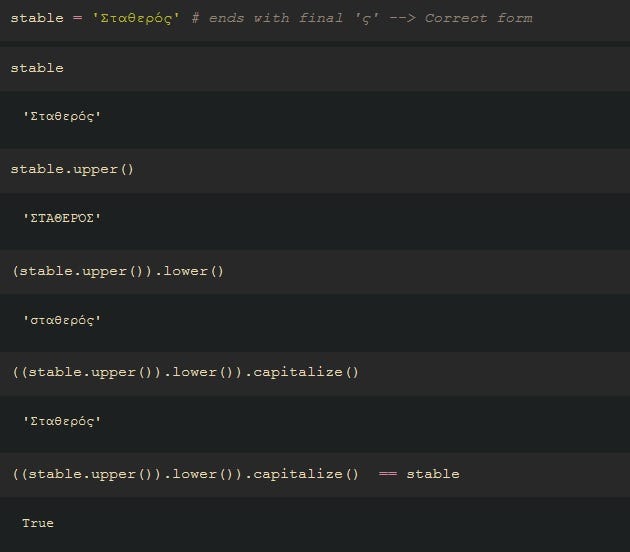630x552 pixels.
Task: Select the cell ending with .capitalize() without comparison
Action: [x=315, y=374]
